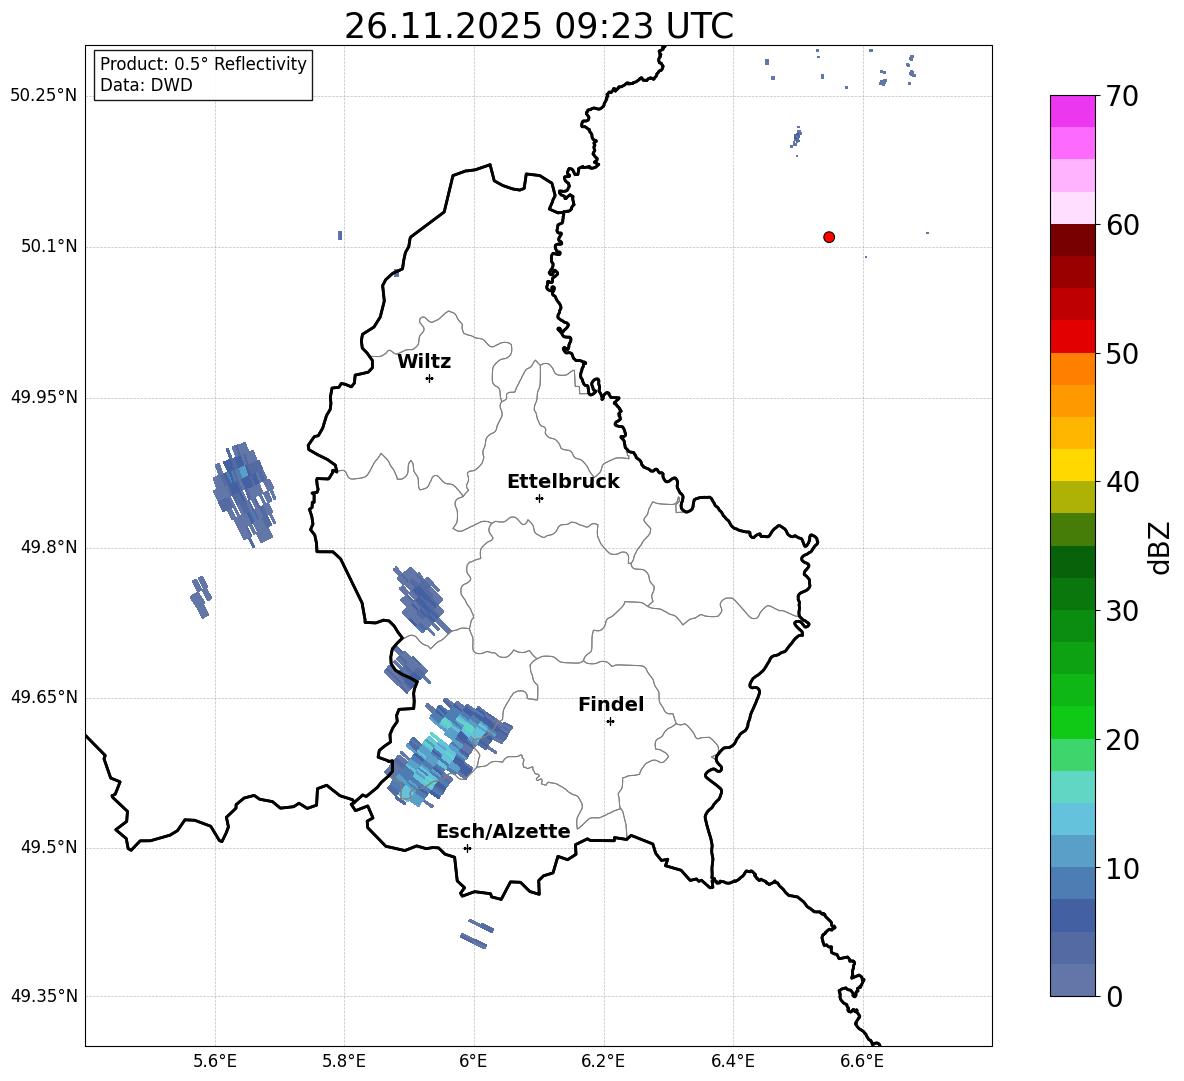Click the dark red colorbar segment below 60
This screenshot has width=1184, height=1081.
pyautogui.click(x=1073, y=240)
